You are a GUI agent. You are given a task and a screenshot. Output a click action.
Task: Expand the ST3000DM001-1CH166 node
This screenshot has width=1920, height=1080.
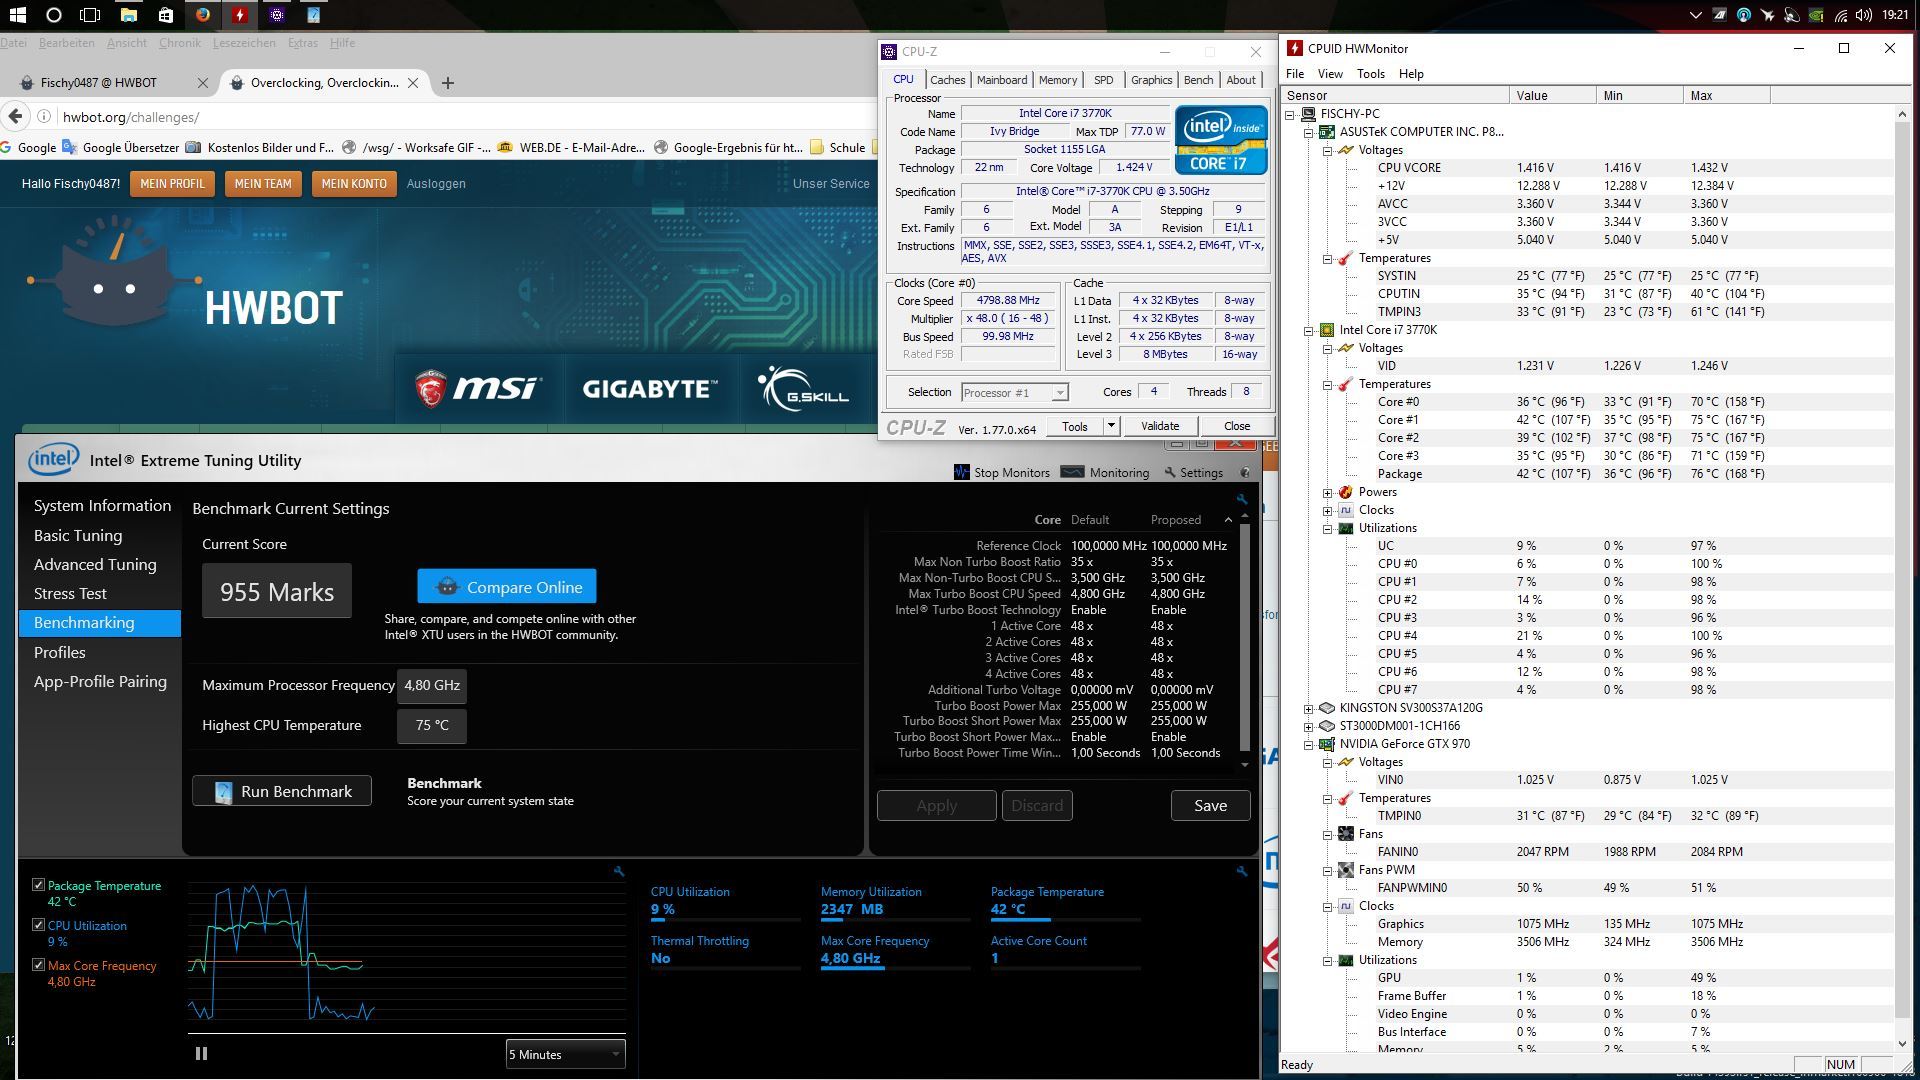(1308, 726)
